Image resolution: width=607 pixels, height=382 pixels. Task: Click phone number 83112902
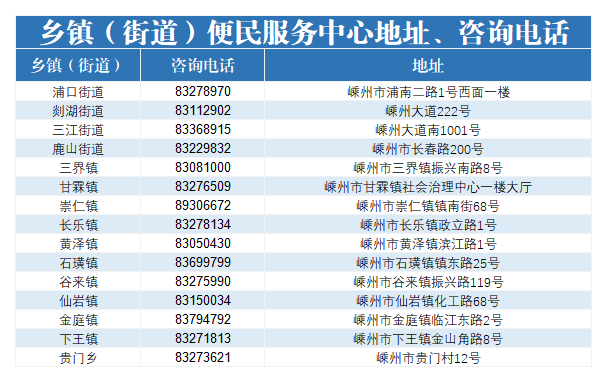tap(202, 111)
